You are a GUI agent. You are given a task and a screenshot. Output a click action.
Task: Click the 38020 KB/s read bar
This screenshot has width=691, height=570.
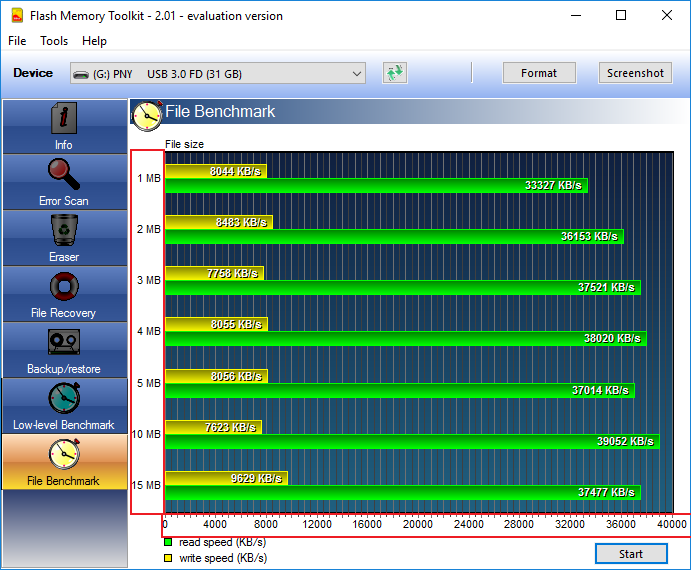click(x=406, y=339)
